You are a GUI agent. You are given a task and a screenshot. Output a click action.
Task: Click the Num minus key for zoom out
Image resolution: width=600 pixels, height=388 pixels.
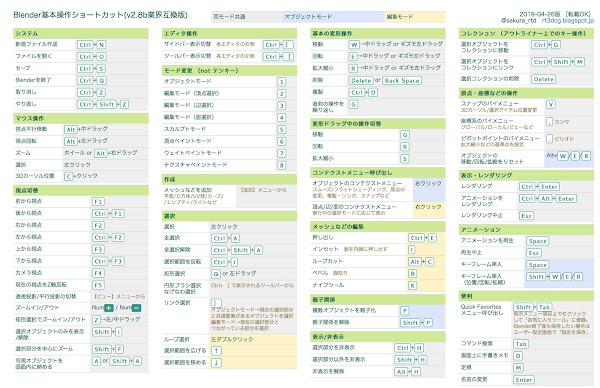coord(136,308)
